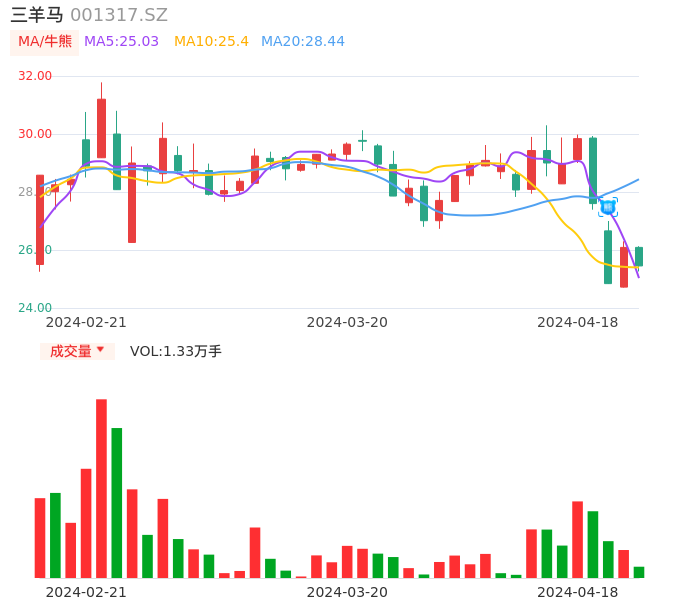
Task: Click the tallest red volume bar
Action: click(101, 488)
